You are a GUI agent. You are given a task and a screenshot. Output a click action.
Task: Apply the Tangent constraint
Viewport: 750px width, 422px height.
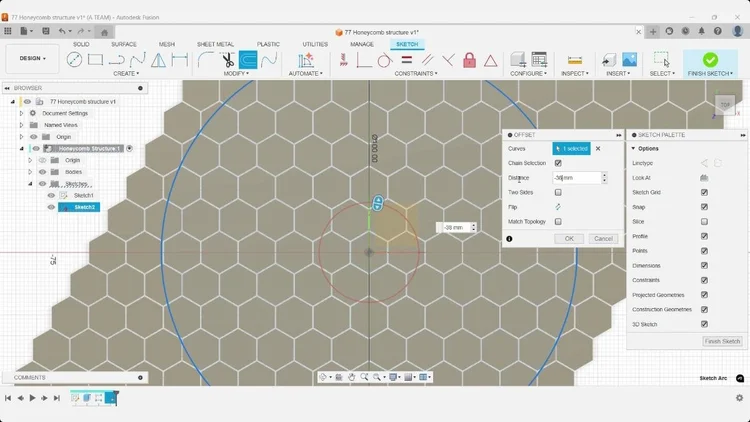[385, 60]
